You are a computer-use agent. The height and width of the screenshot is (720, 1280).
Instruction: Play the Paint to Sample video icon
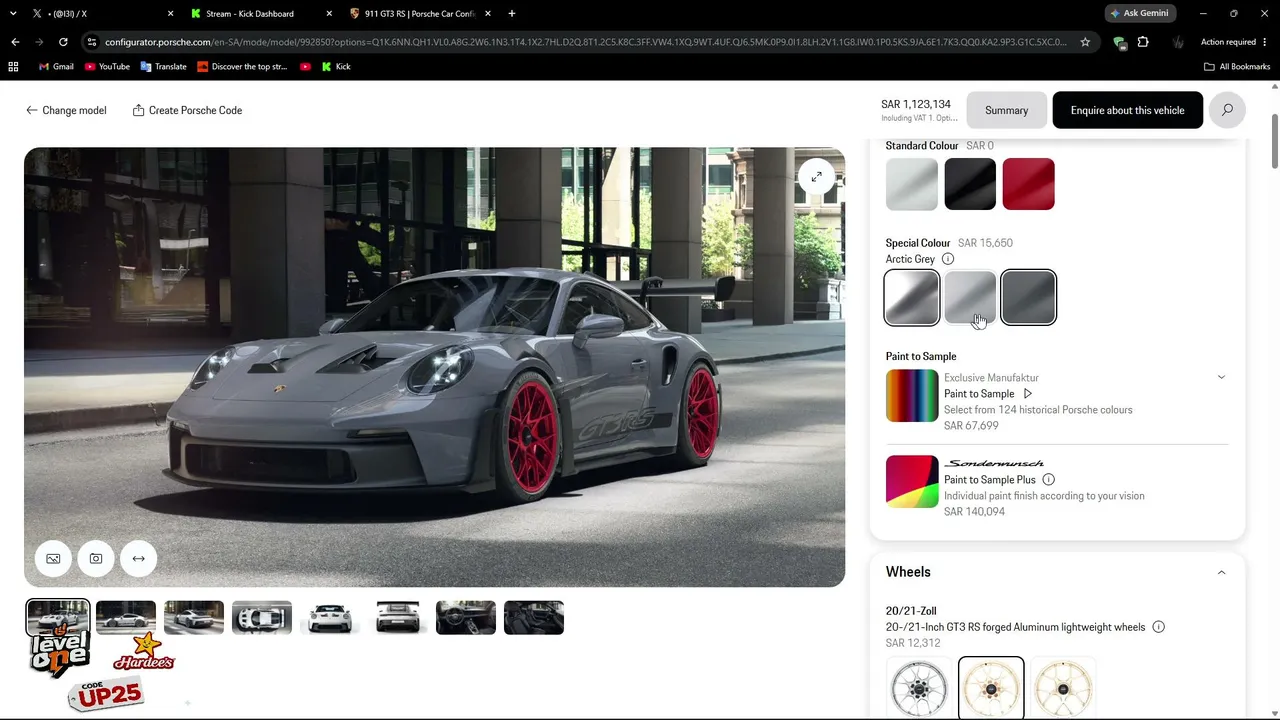tap(1027, 394)
